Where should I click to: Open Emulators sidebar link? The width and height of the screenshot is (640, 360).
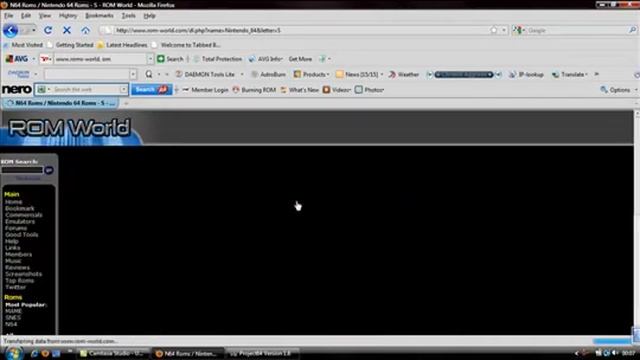[20, 222]
